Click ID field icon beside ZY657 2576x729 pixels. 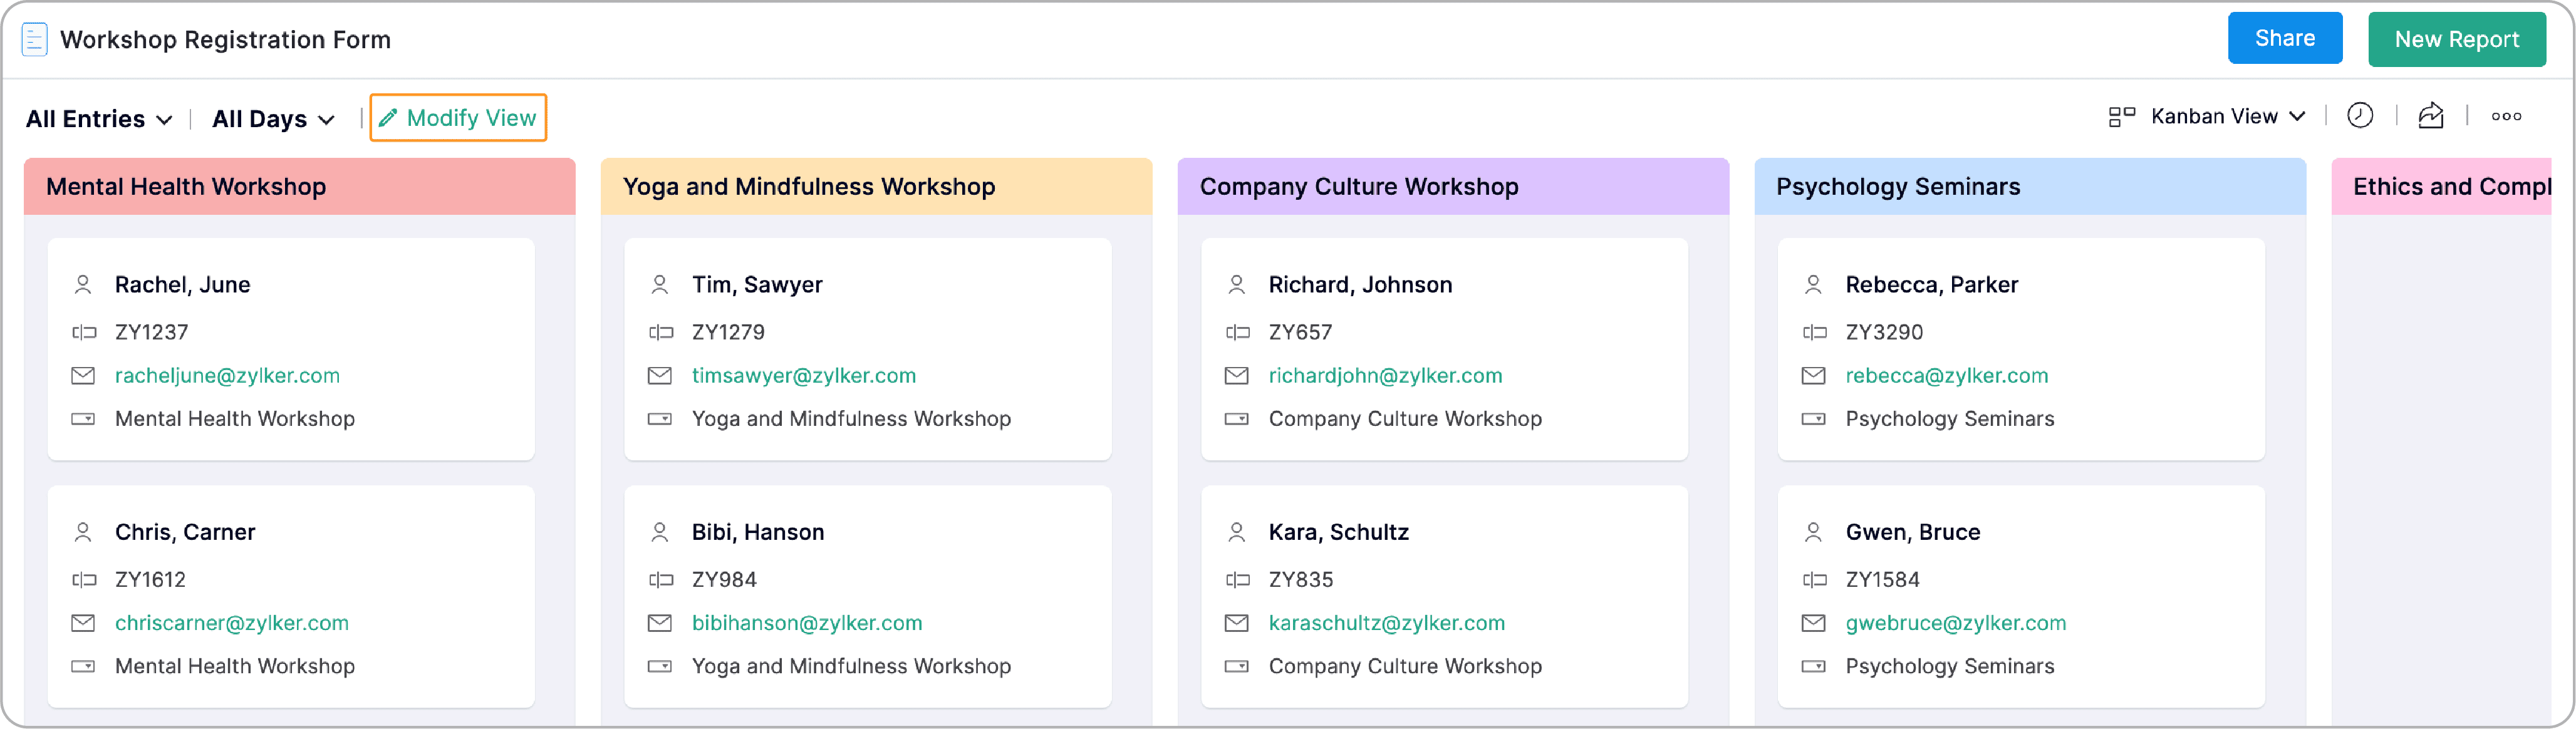[x=1238, y=333]
